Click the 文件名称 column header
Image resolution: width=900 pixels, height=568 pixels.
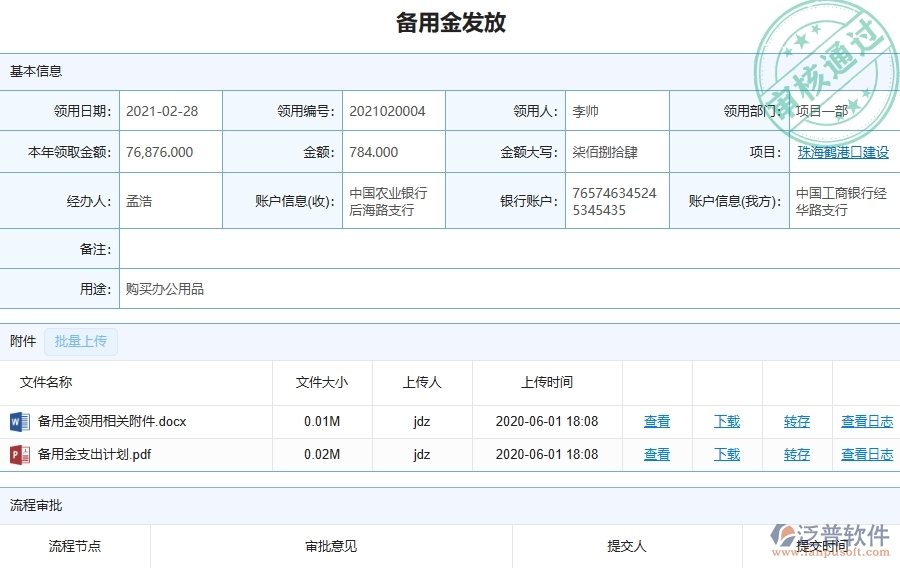(46, 382)
